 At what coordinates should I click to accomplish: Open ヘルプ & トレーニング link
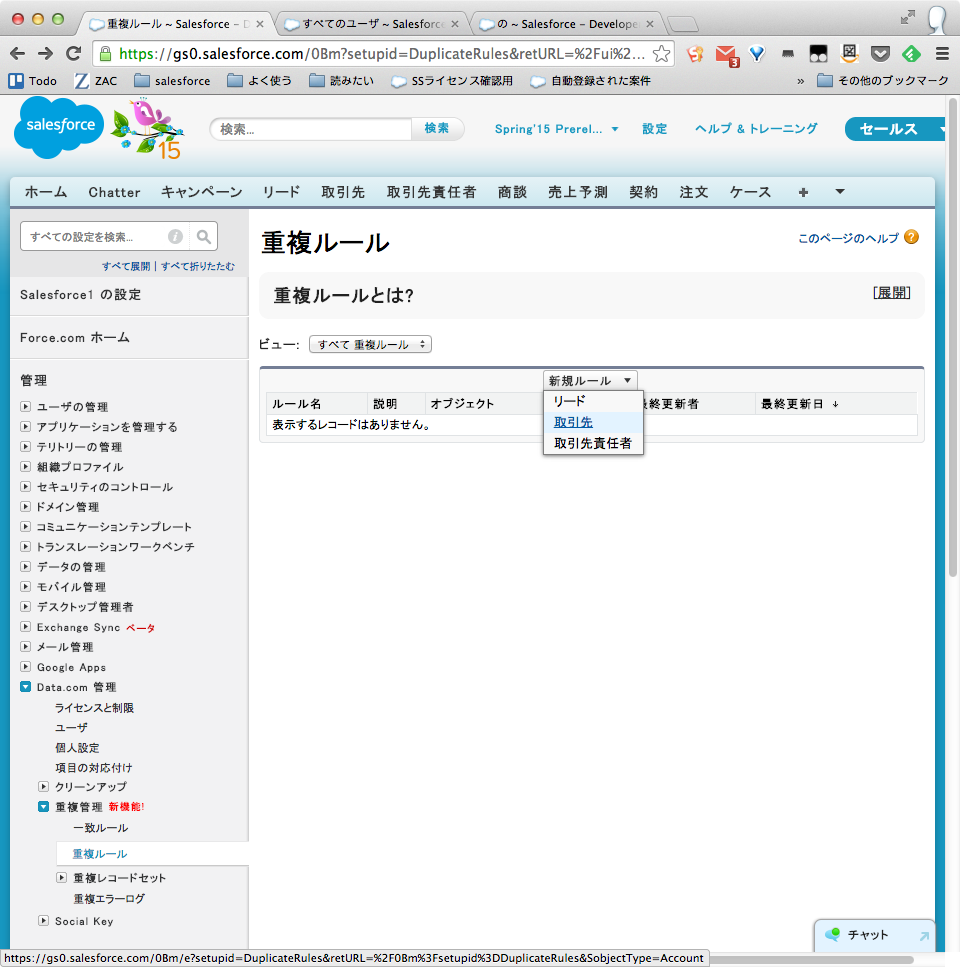756,129
